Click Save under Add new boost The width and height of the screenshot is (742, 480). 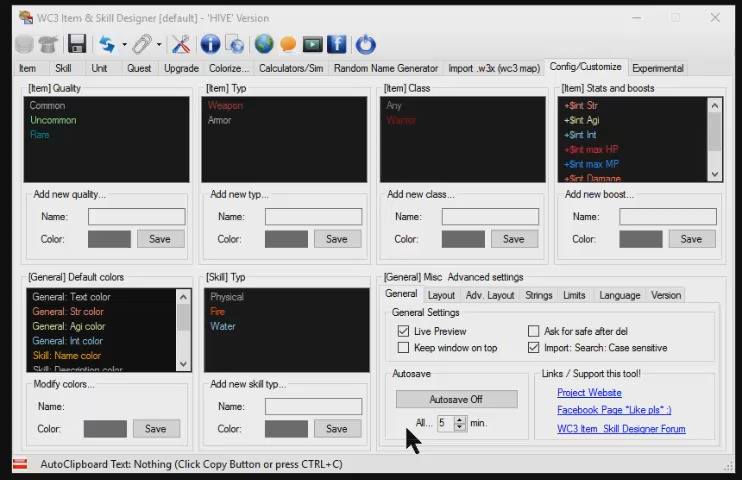tap(691, 239)
